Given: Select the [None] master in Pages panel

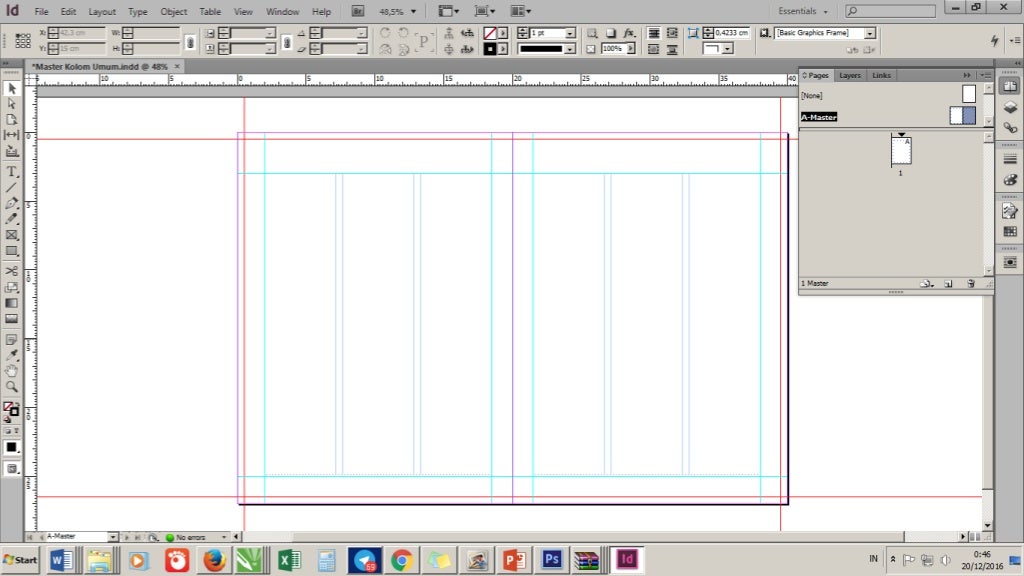Looking at the screenshot, I should tap(812, 95).
